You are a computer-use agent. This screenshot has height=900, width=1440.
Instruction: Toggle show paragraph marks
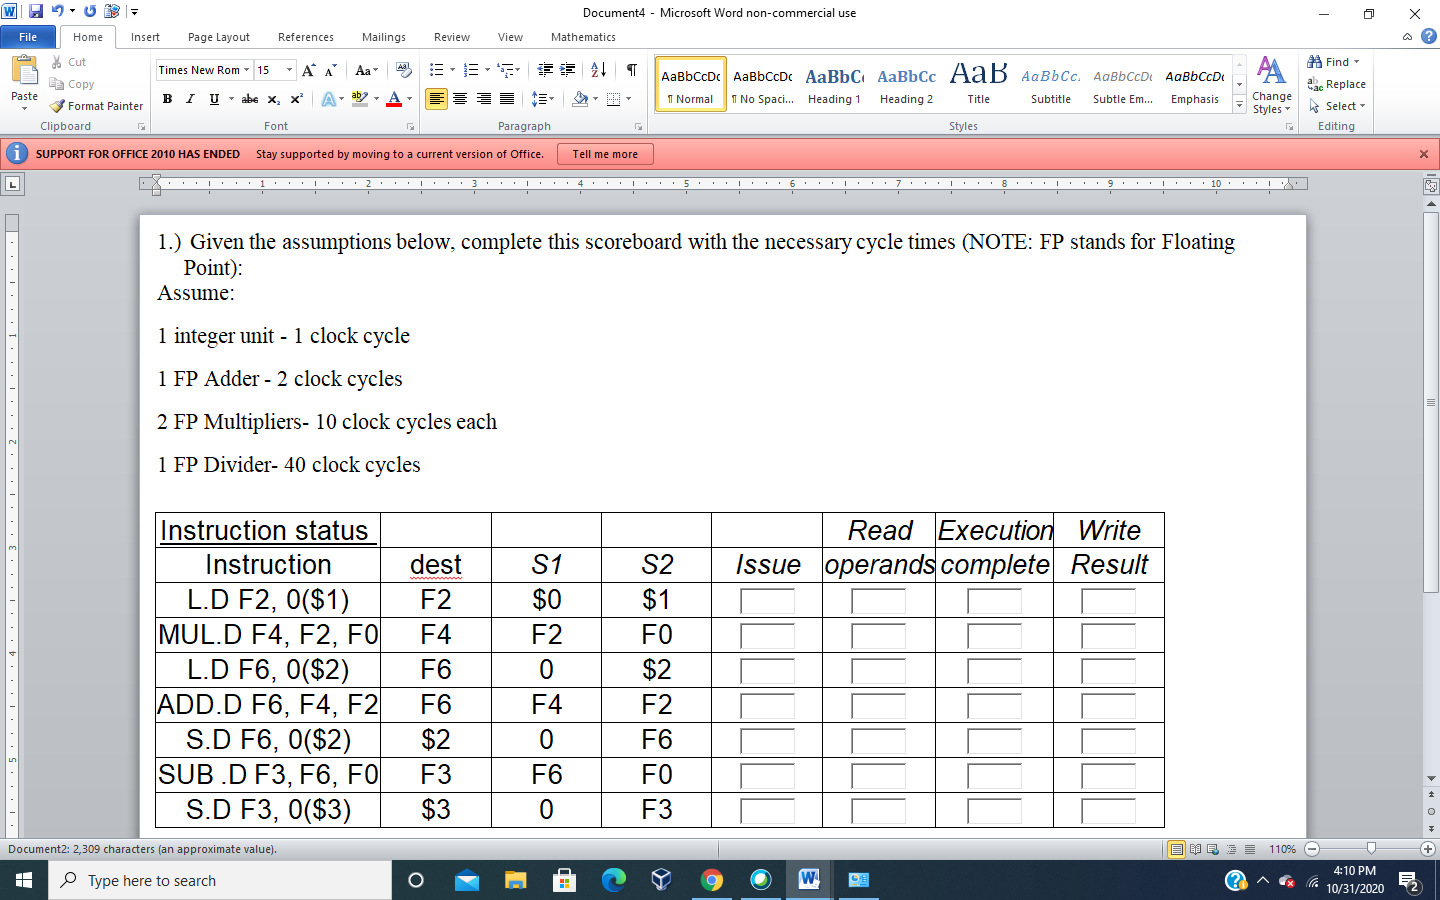[x=632, y=70]
